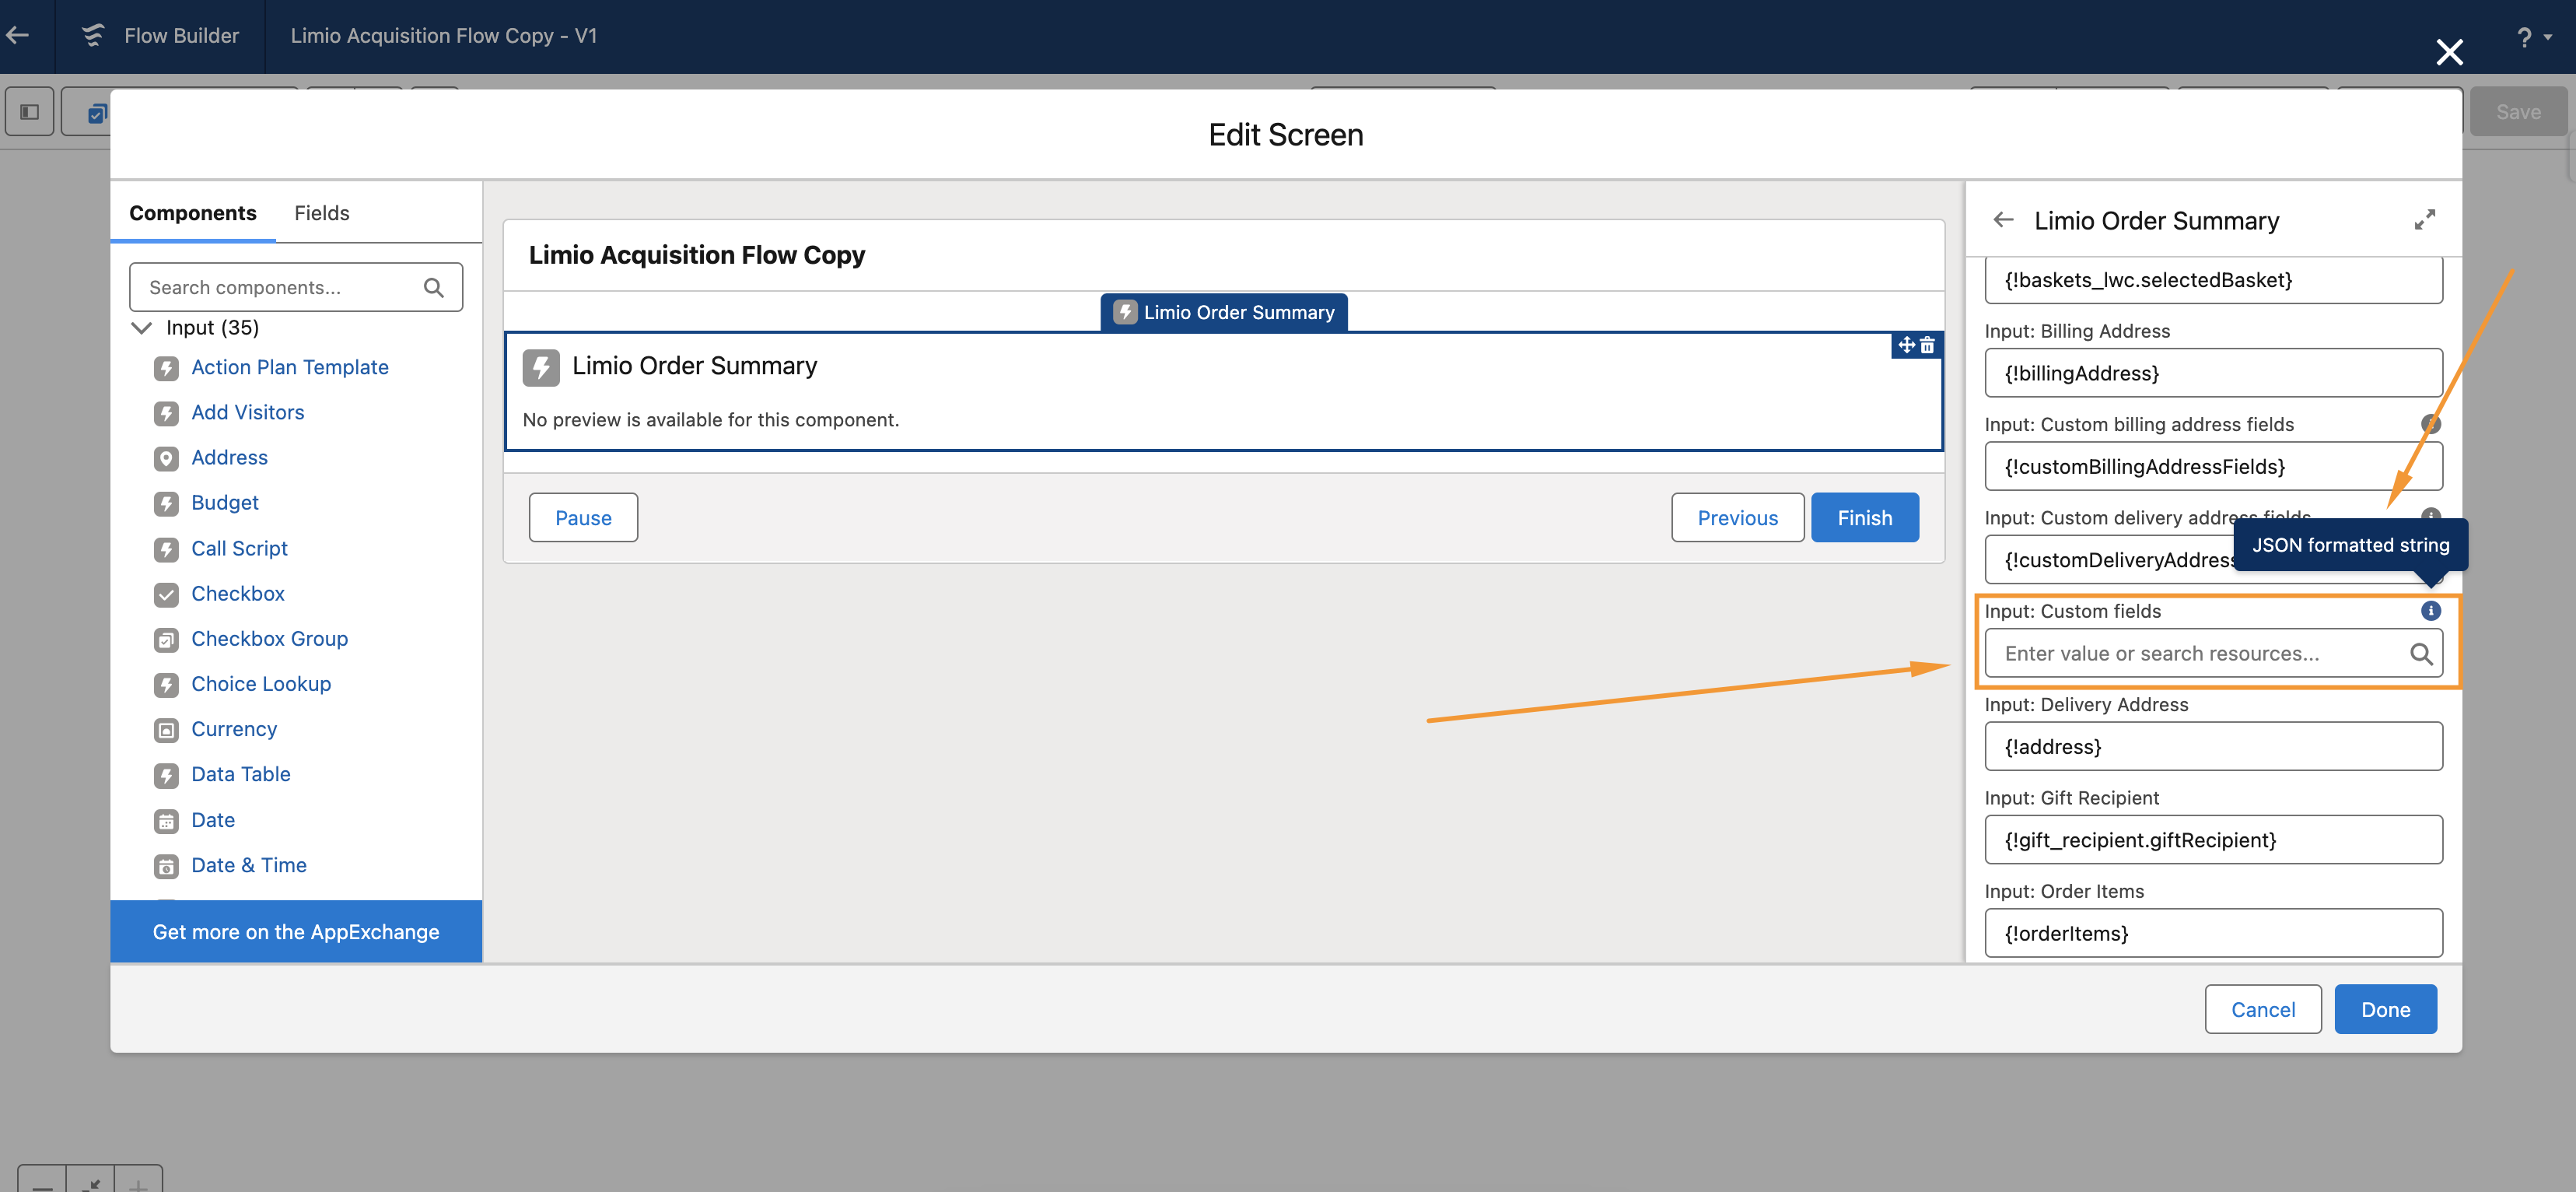Viewport: 2576px width, 1192px height.
Task: Go back from Limio Order Summary properties
Action: point(2003,219)
